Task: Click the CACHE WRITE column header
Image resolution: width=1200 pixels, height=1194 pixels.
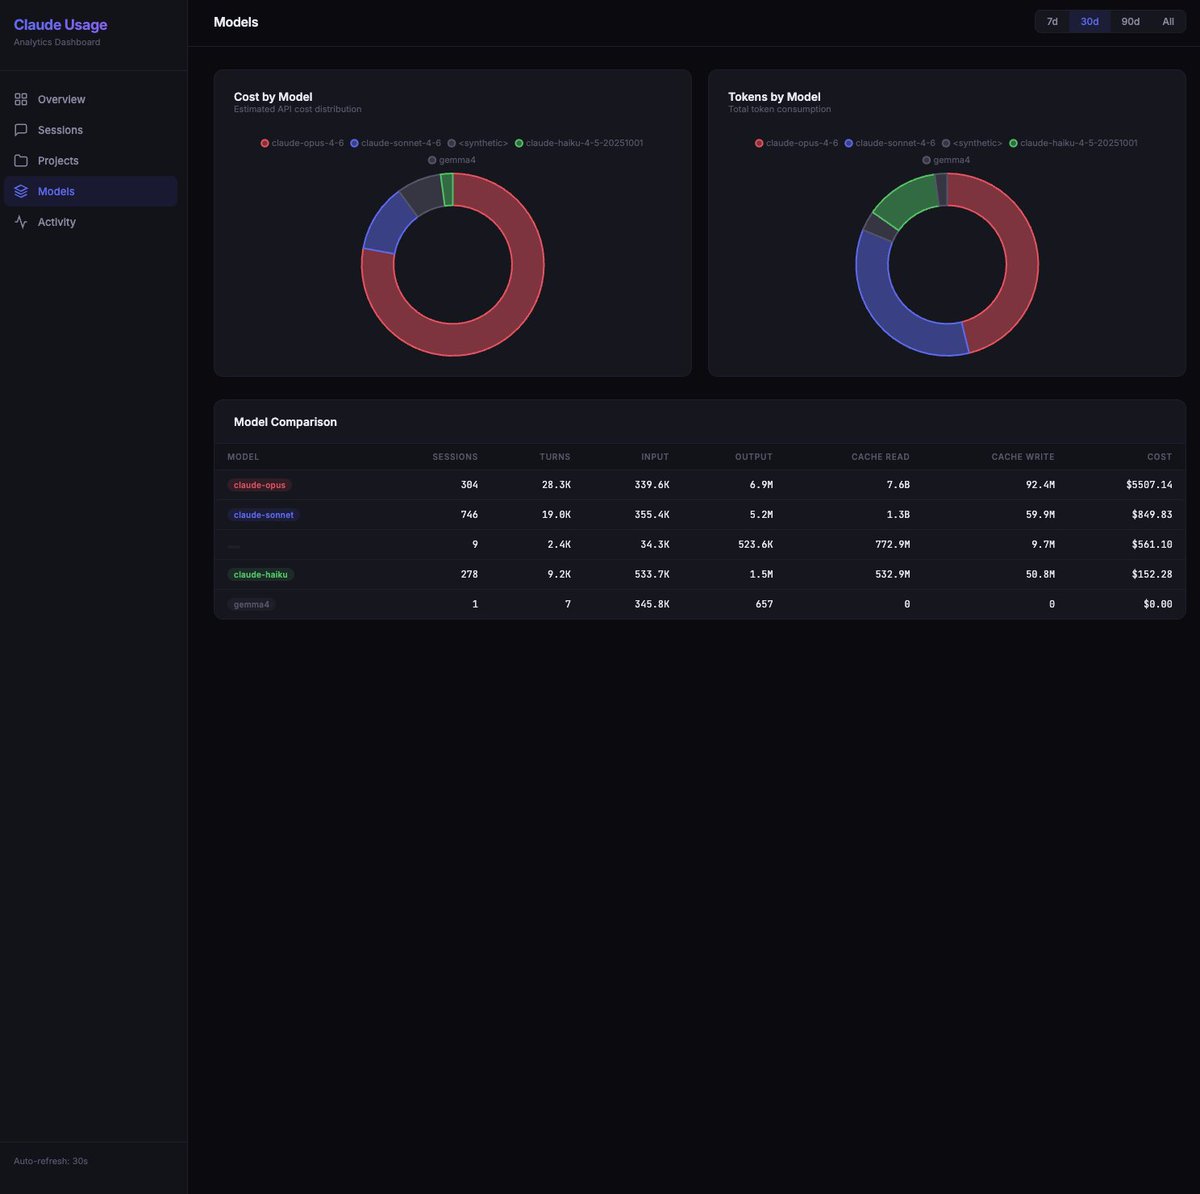Action: point(1023,457)
